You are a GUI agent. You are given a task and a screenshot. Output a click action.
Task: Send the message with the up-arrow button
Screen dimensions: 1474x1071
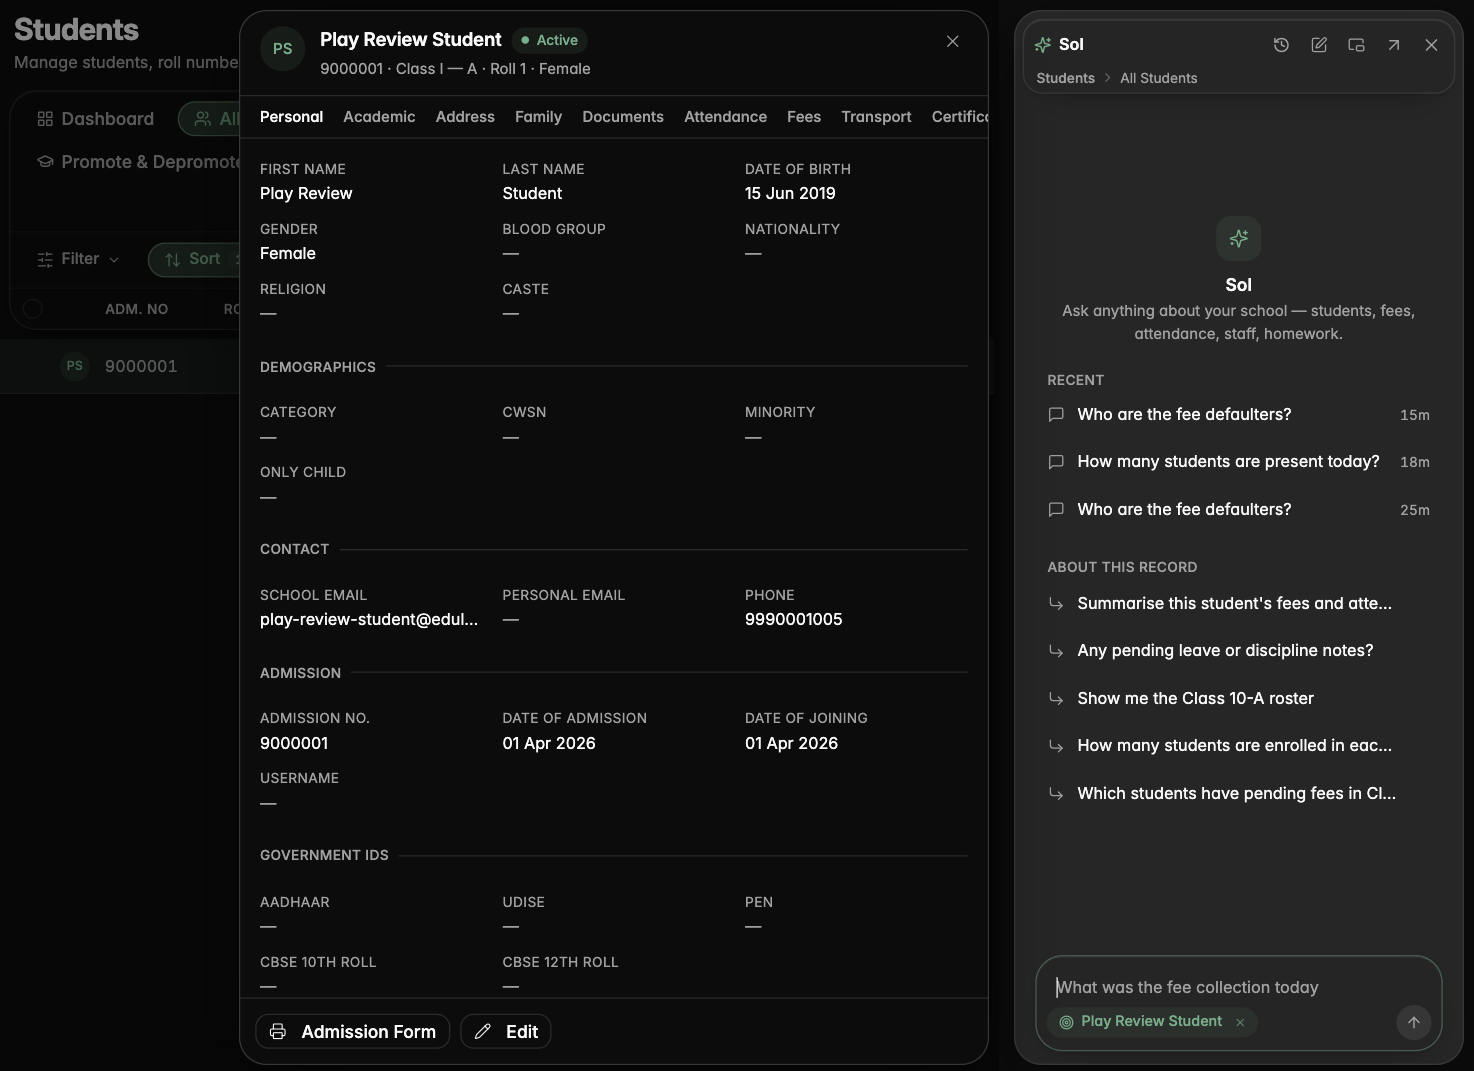pos(1413,1022)
